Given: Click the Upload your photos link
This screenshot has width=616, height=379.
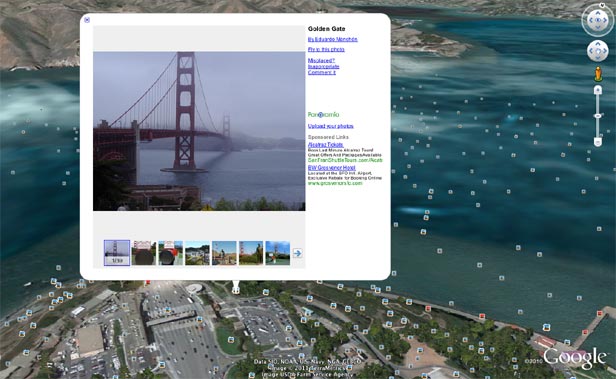Looking at the screenshot, I should click(x=330, y=126).
